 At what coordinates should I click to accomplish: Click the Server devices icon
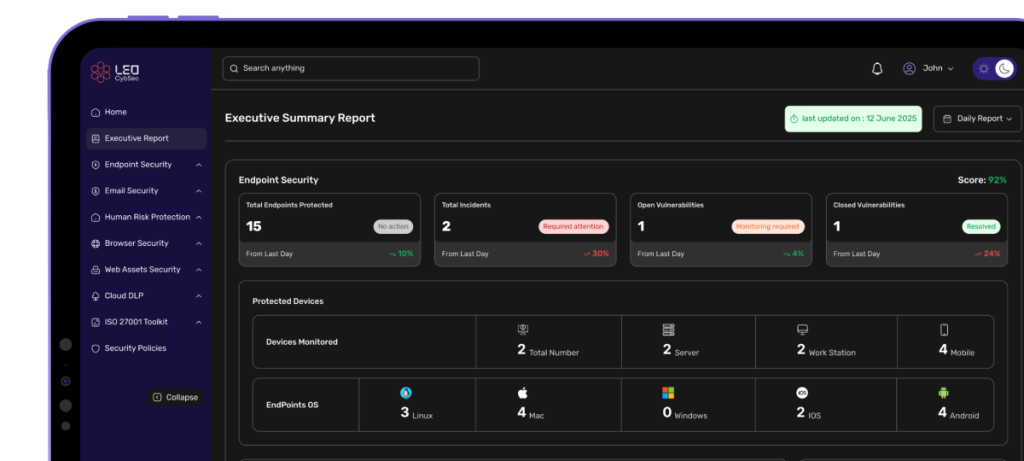coord(668,330)
